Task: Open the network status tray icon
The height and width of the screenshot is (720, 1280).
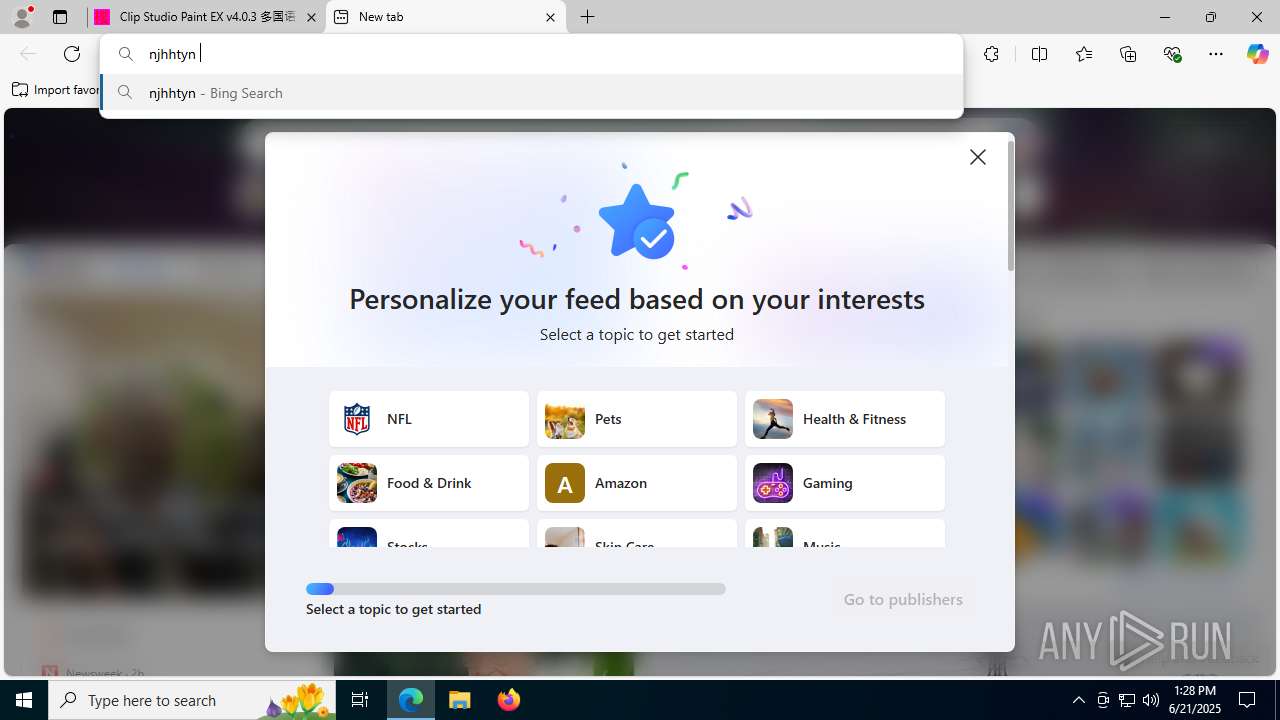Action: [1127, 700]
